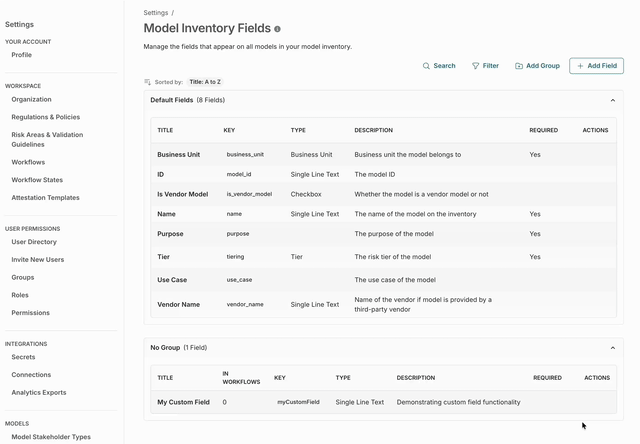The width and height of the screenshot is (640, 444).
Task: Open the Workflow States page
Action: [37, 180]
